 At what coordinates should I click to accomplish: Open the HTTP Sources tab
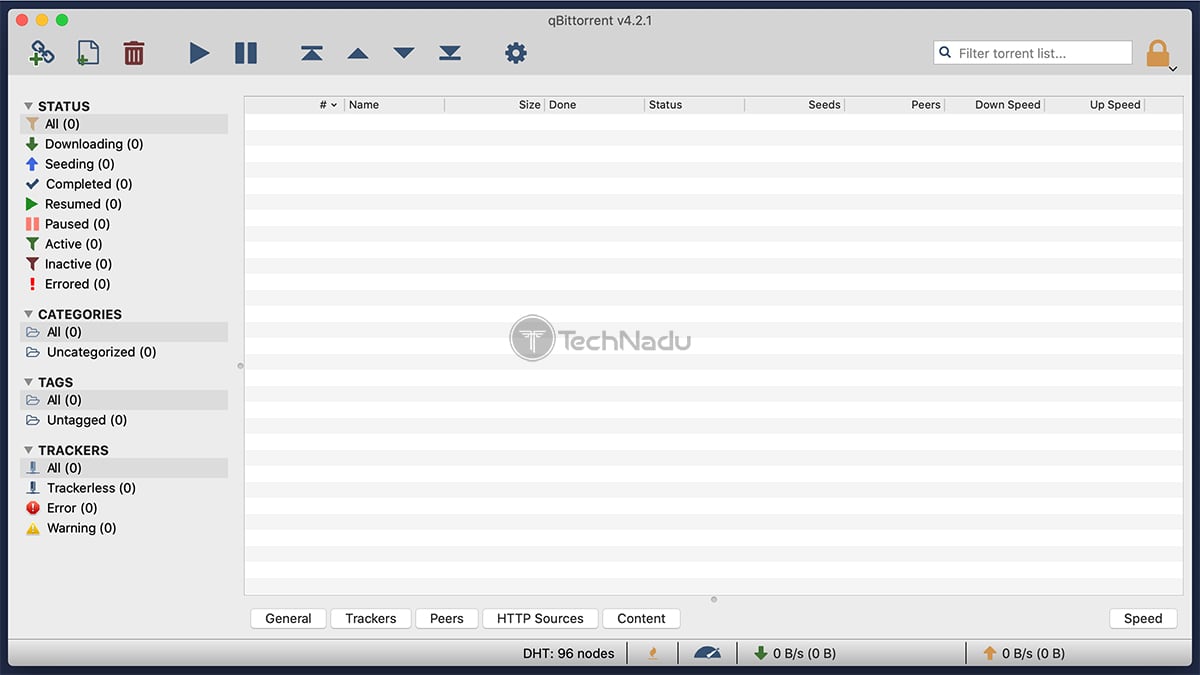tap(540, 619)
